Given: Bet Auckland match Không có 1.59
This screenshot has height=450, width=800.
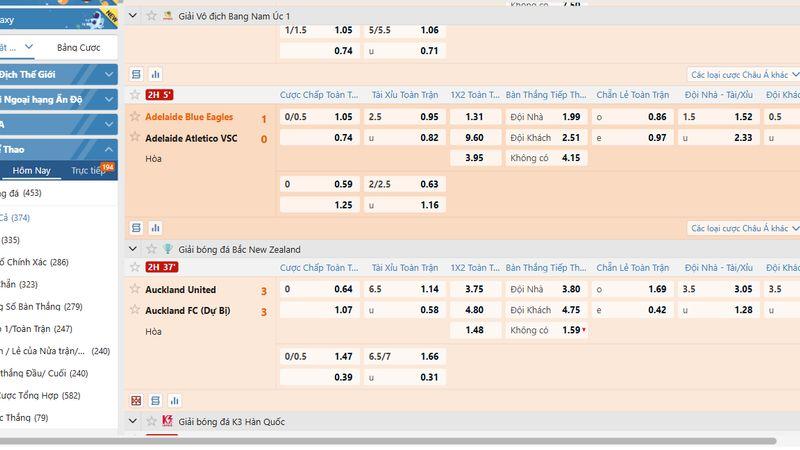Looking at the screenshot, I should click(545, 330).
